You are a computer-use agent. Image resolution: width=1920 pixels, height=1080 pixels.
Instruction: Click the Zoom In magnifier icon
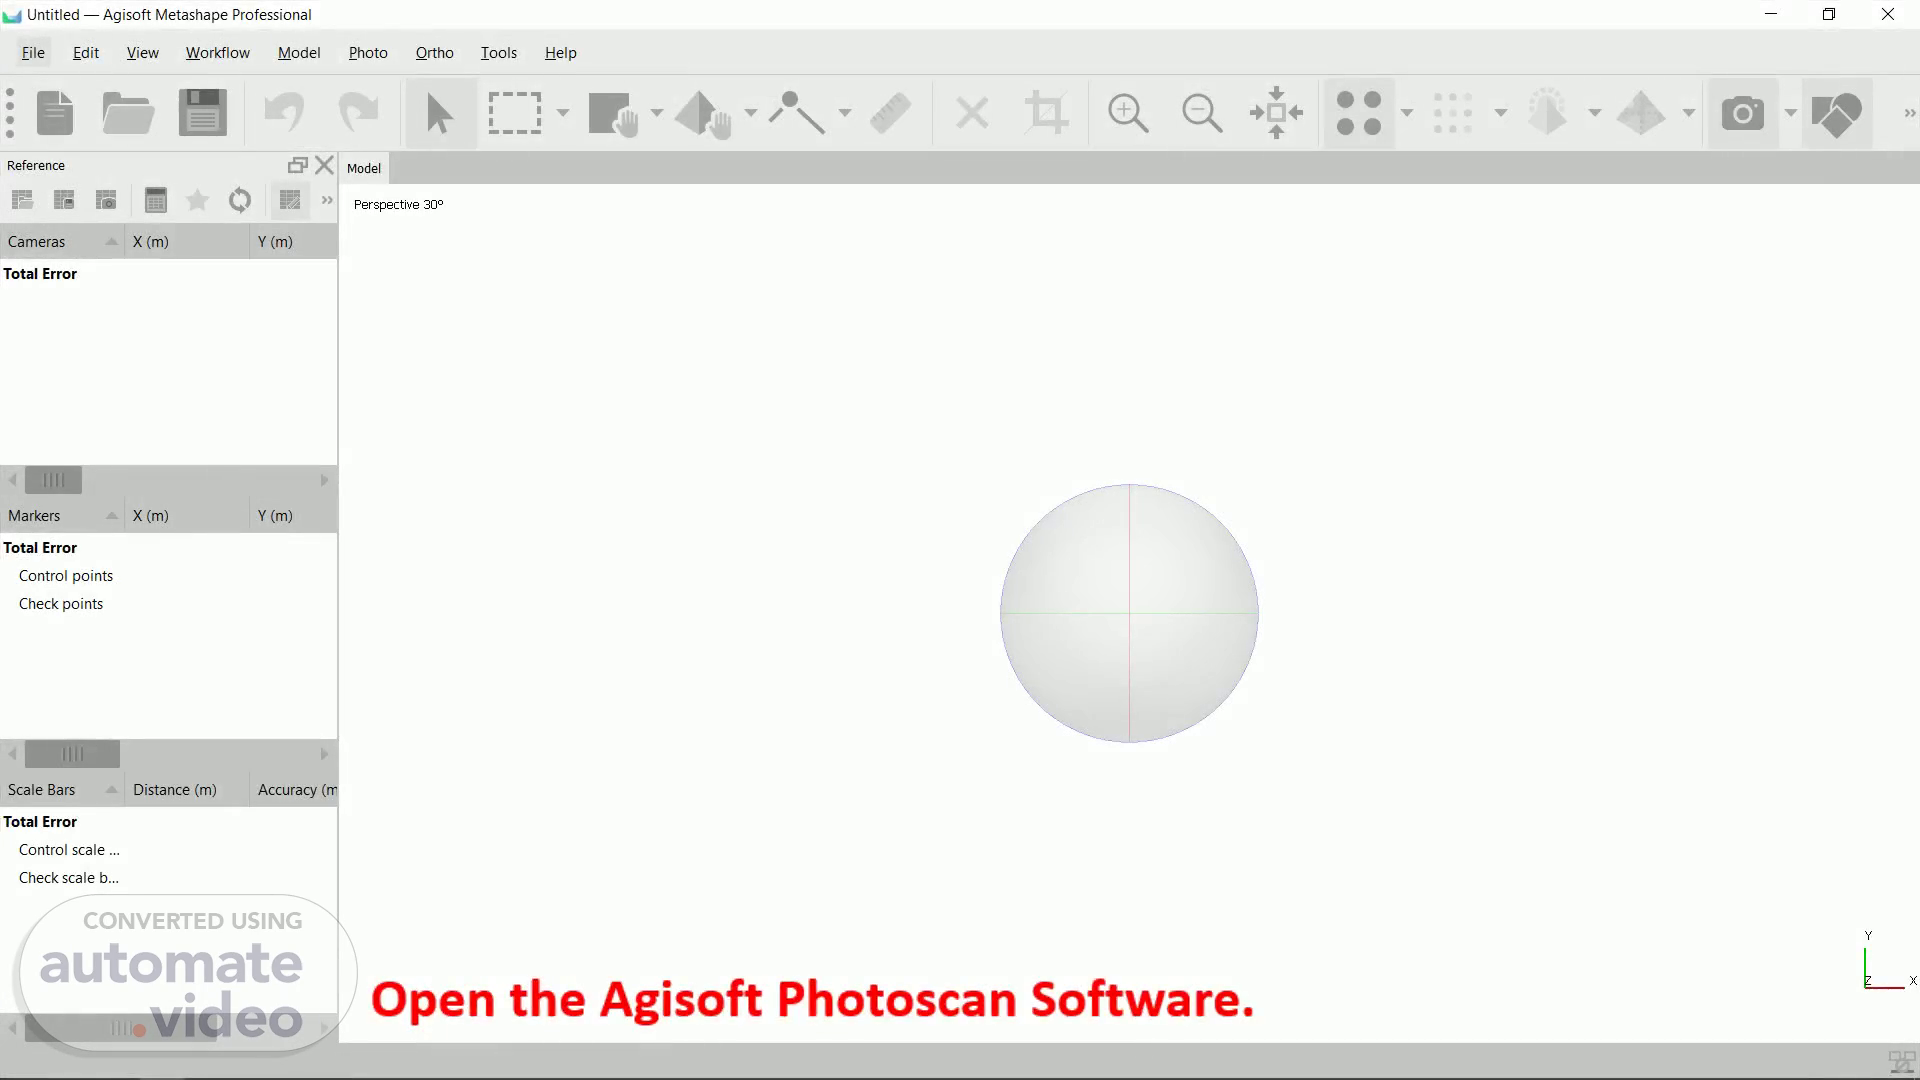[x=1128, y=113]
